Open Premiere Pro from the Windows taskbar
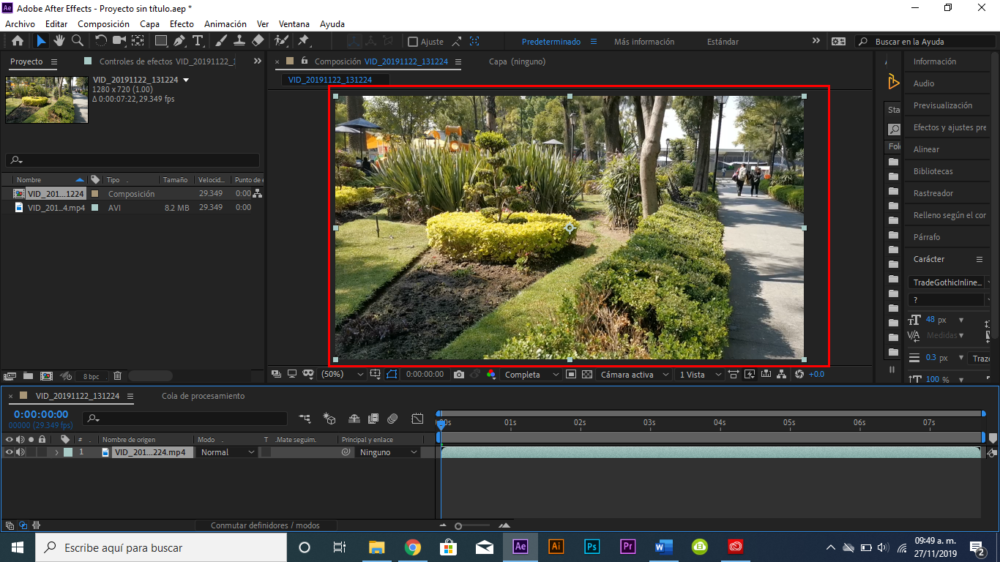Screen dimensions: 1000x562 tap(628, 547)
